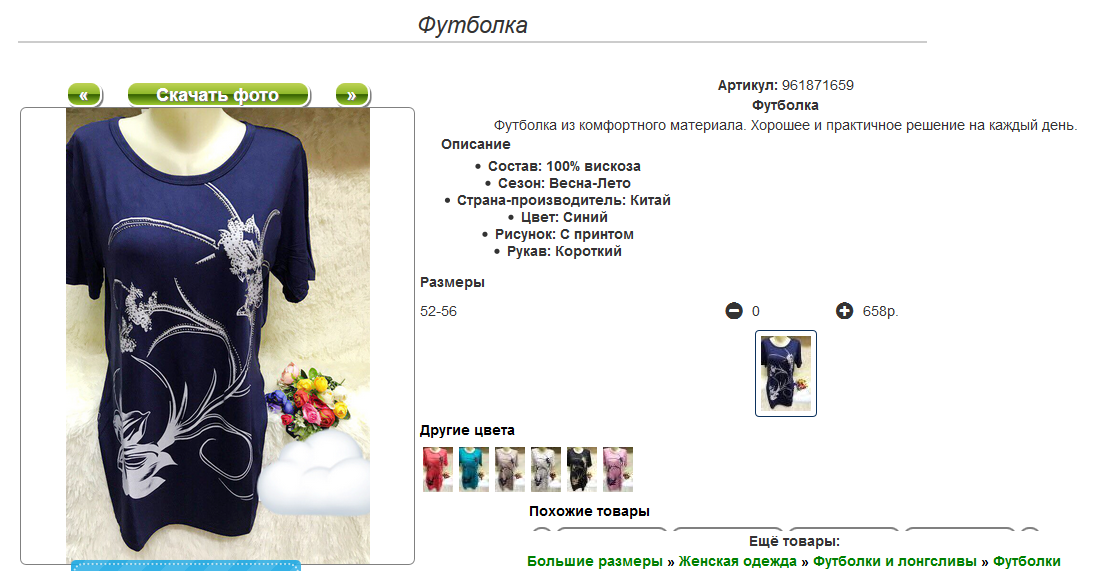Image resolution: width=1116 pixels, height=571 pixels.
Task: Open the Футболки и лонгсливы category link
Action: [x=895, y=562]
